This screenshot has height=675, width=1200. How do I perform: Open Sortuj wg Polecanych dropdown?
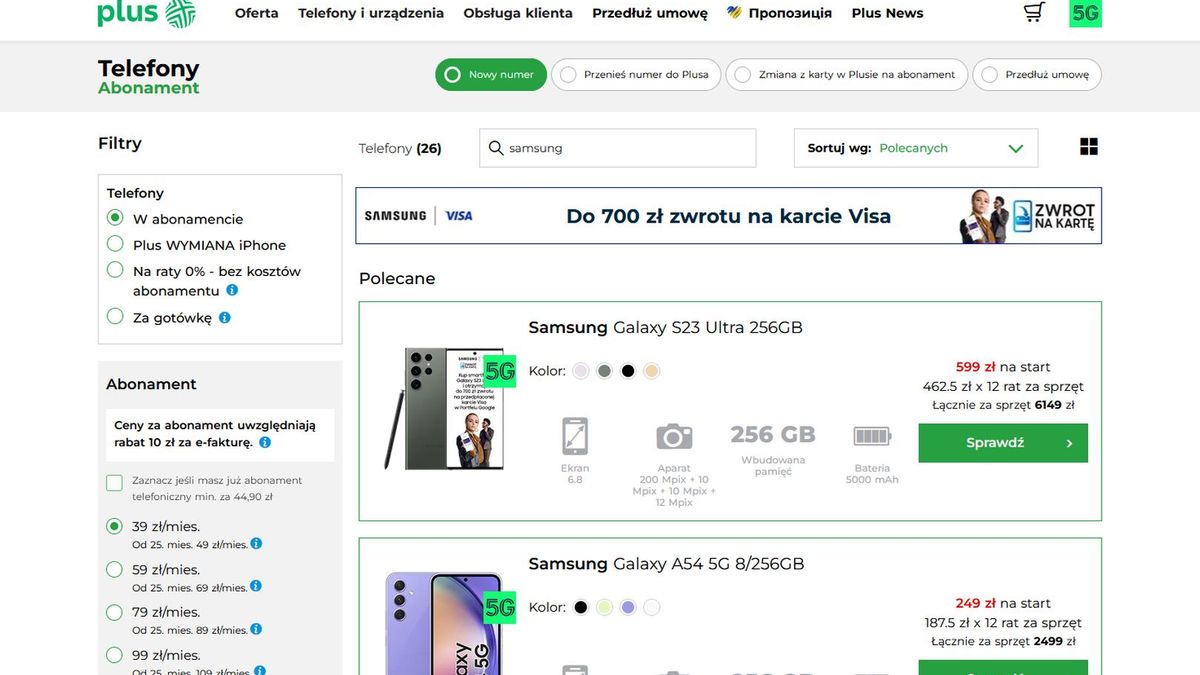tap(916, 148)
